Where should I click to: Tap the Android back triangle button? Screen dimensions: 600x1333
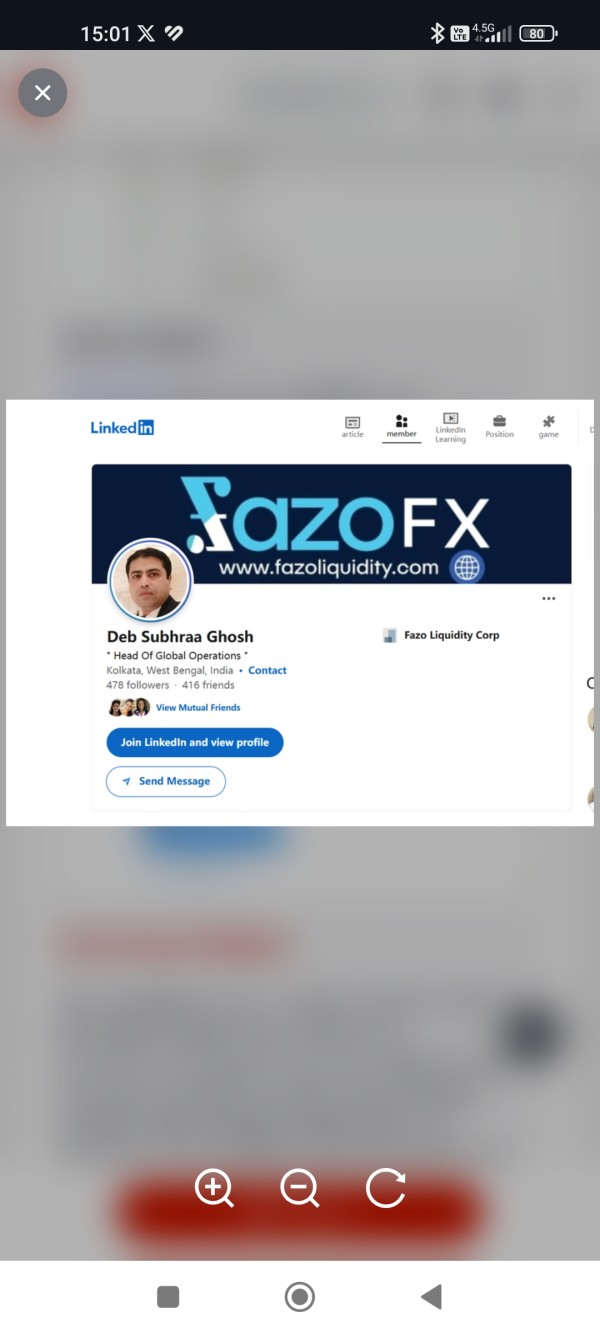point(431,1297)
